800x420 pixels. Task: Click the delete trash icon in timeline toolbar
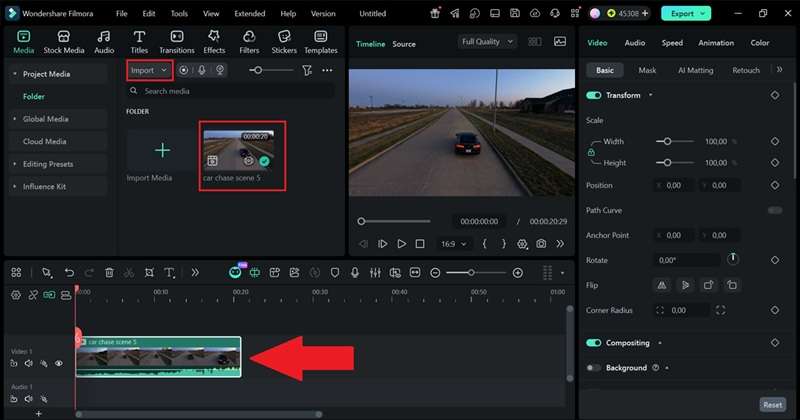[109, 273]
